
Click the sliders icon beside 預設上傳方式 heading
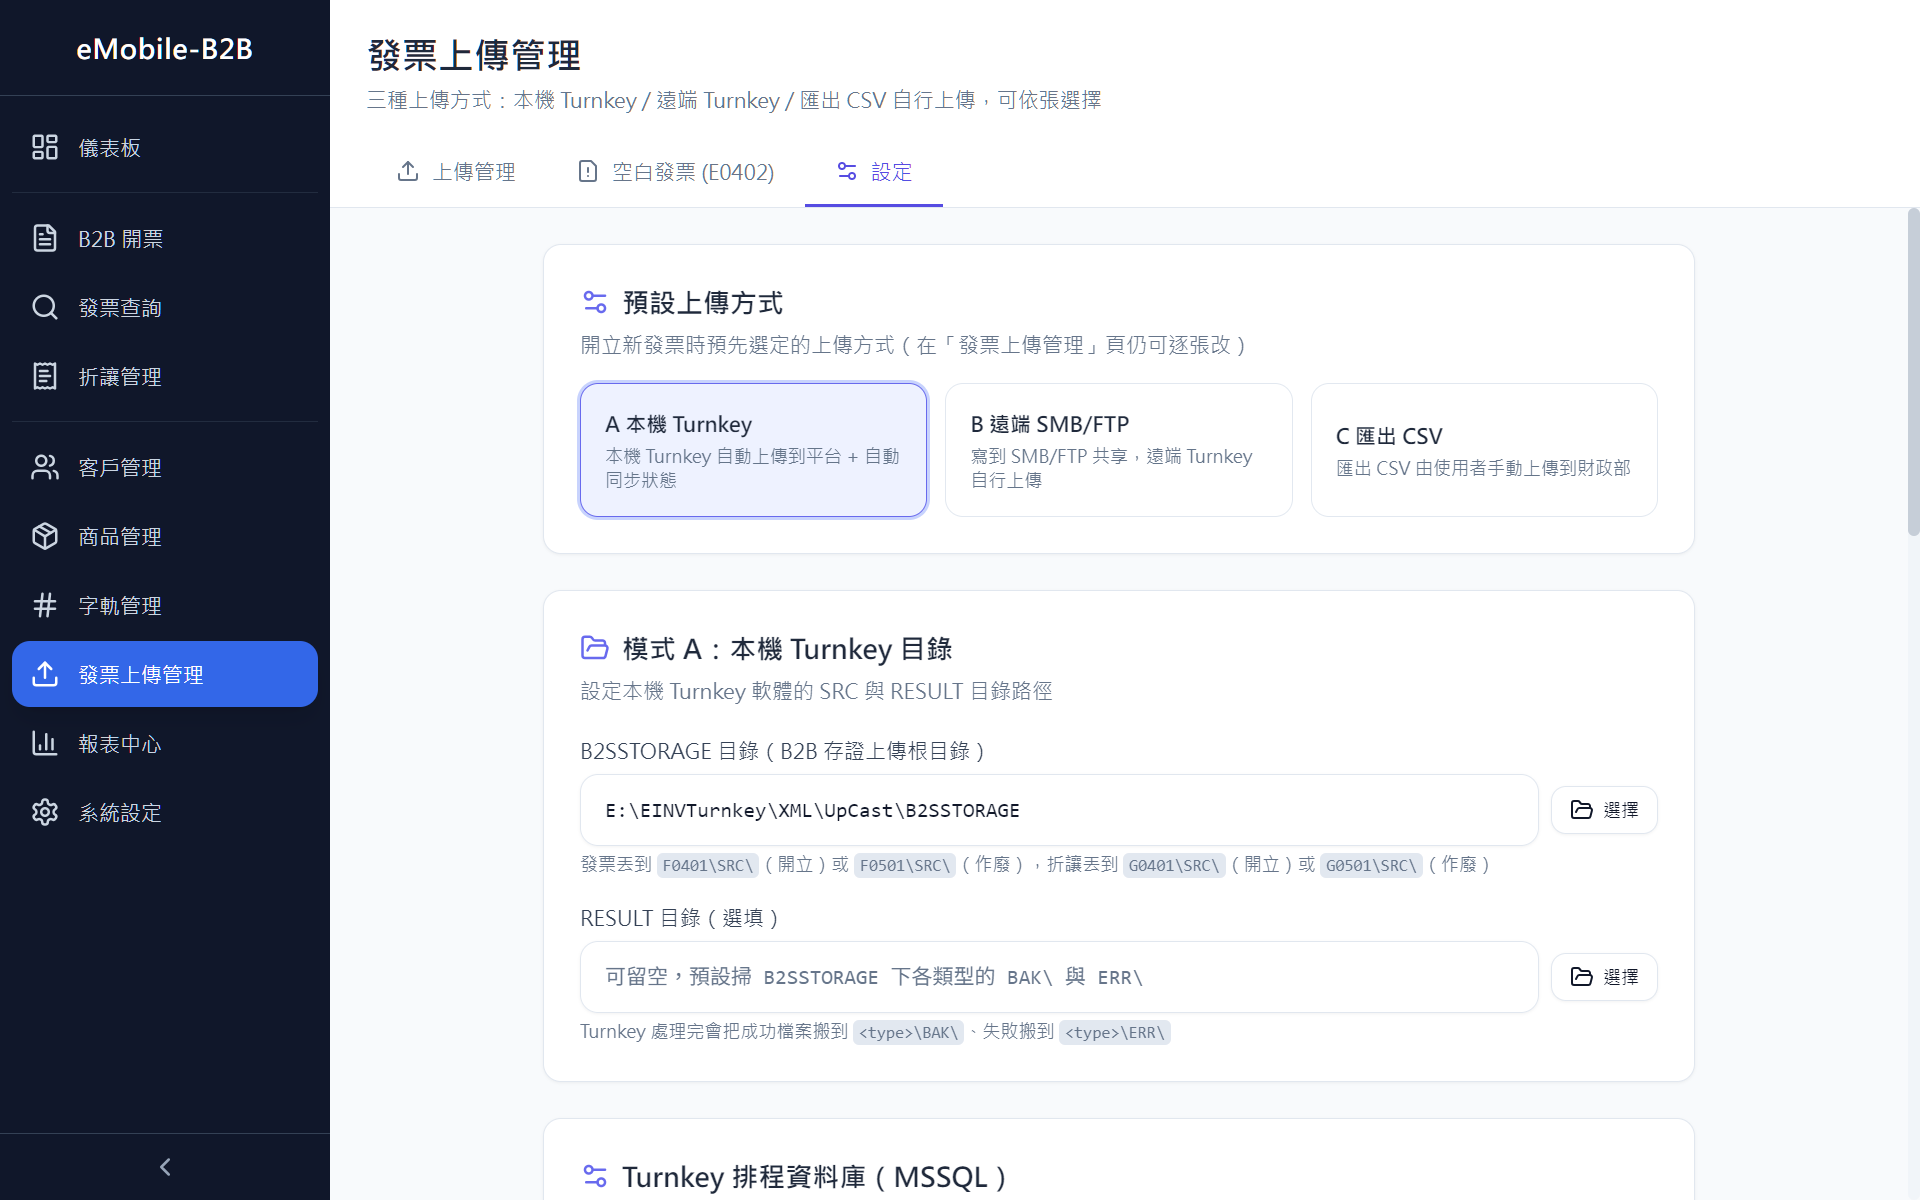[595, 302]
